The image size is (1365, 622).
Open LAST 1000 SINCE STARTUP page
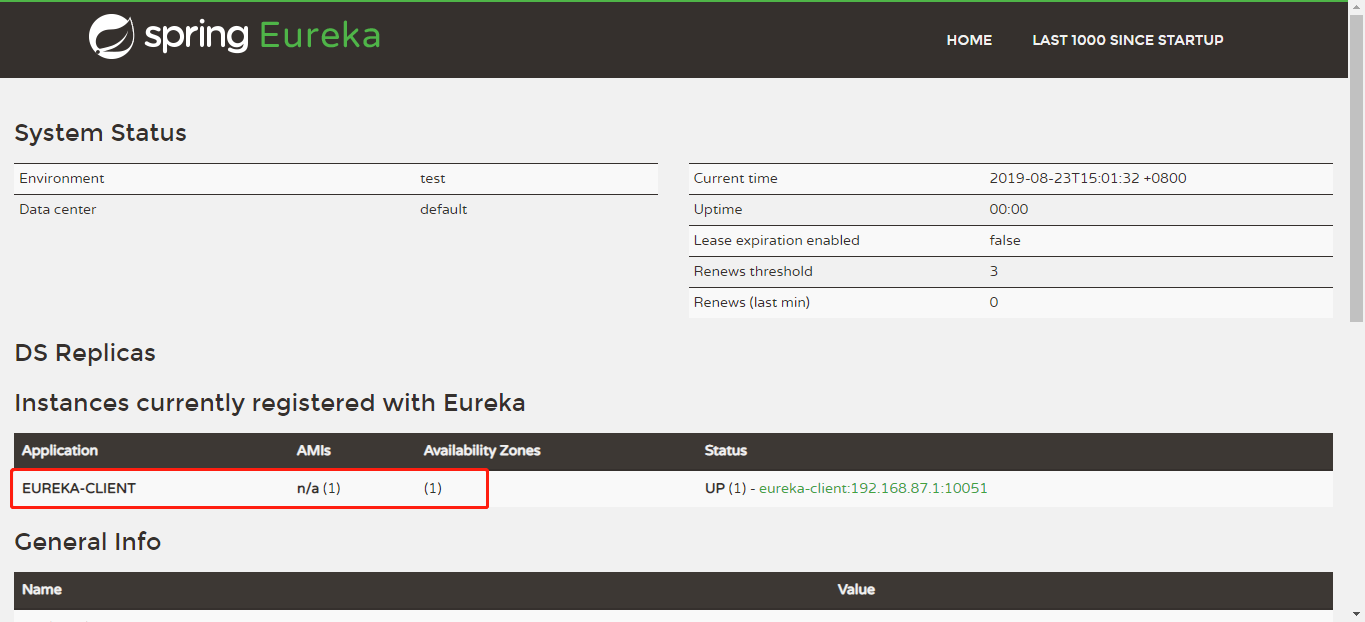click(1128, 40)
